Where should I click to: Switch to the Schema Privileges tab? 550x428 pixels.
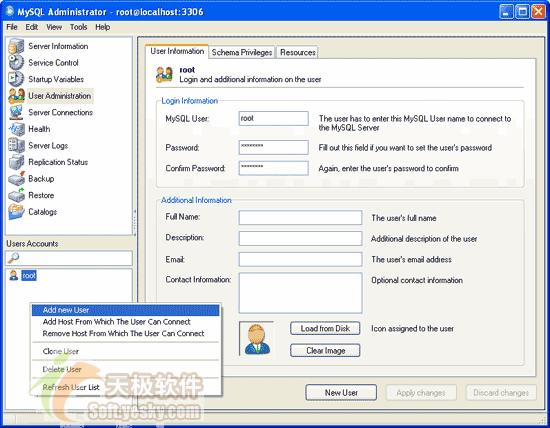coord(242,52)
